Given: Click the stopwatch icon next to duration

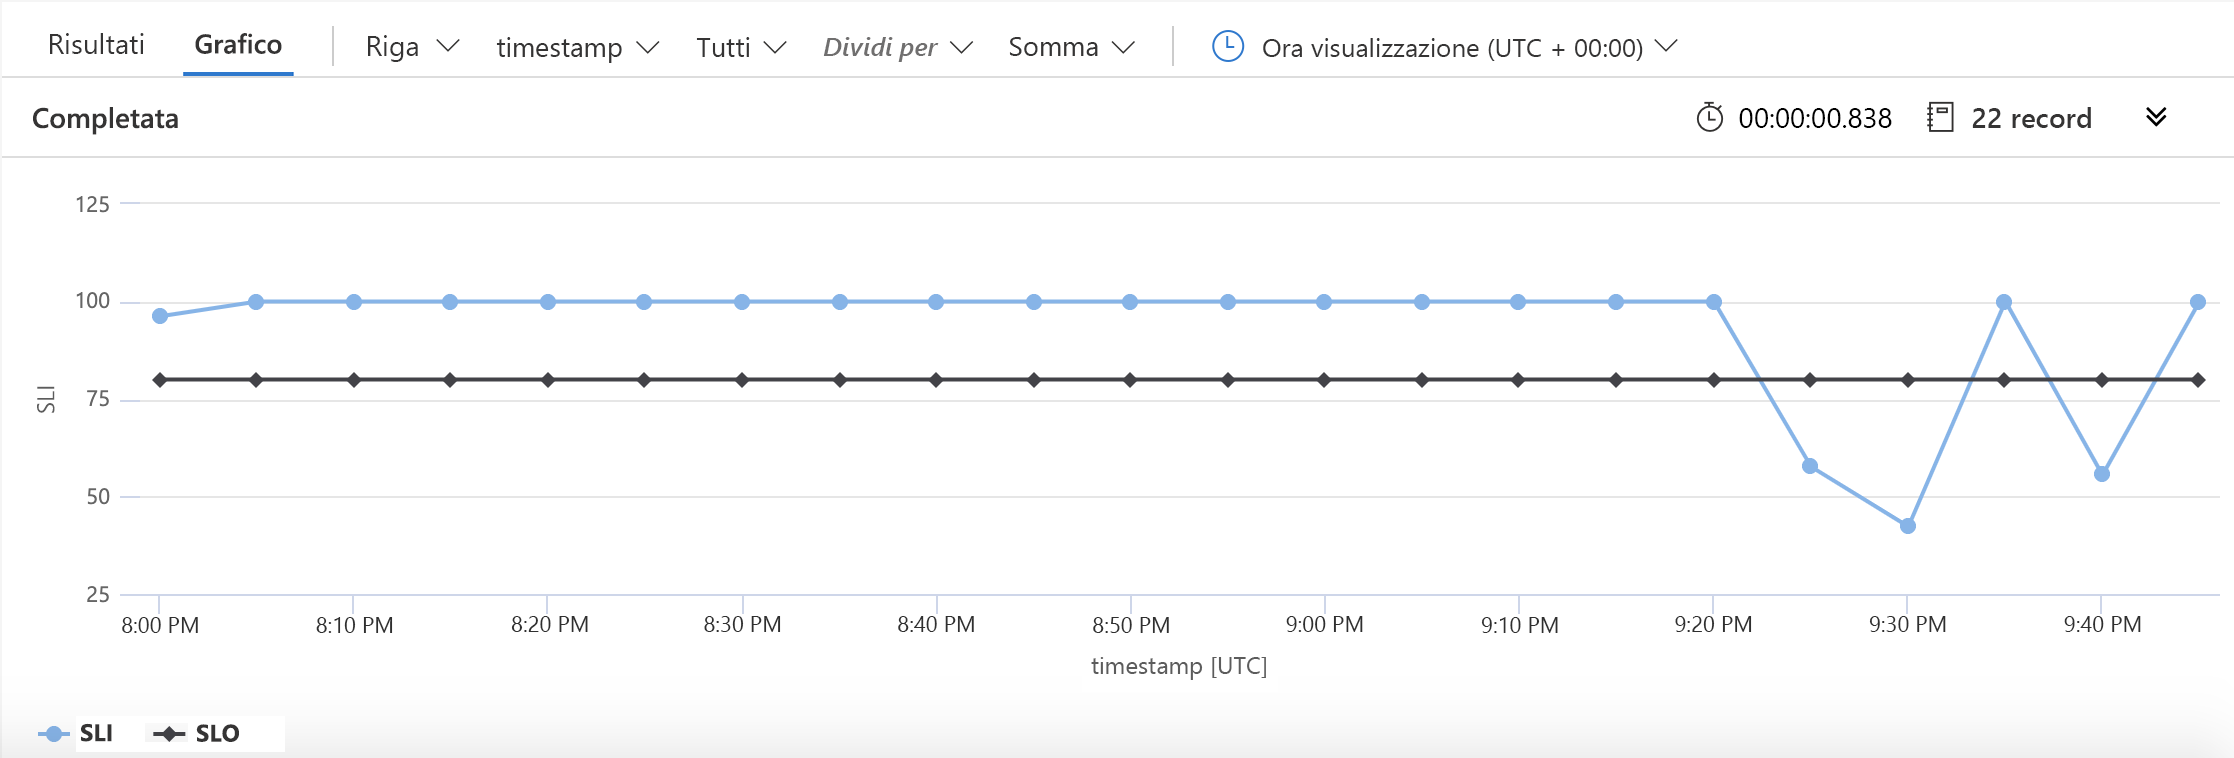Looking at the screenshot, I should tap(1710, 117).
